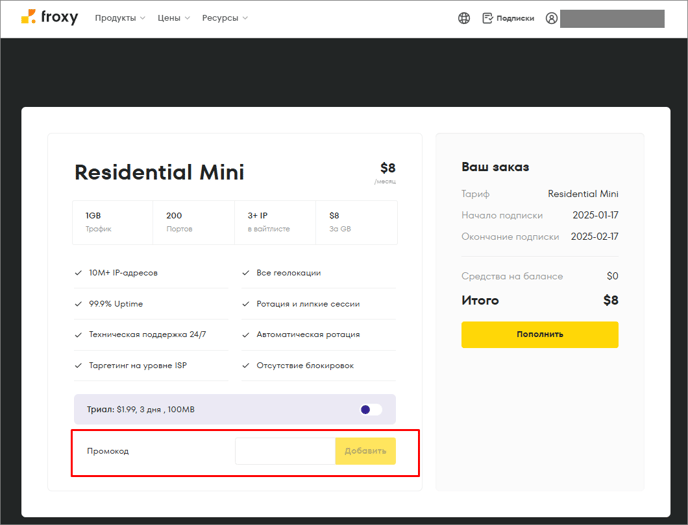Select the 1GB Трафик cell
Screen dimensions: 688x525
[113, 222]
